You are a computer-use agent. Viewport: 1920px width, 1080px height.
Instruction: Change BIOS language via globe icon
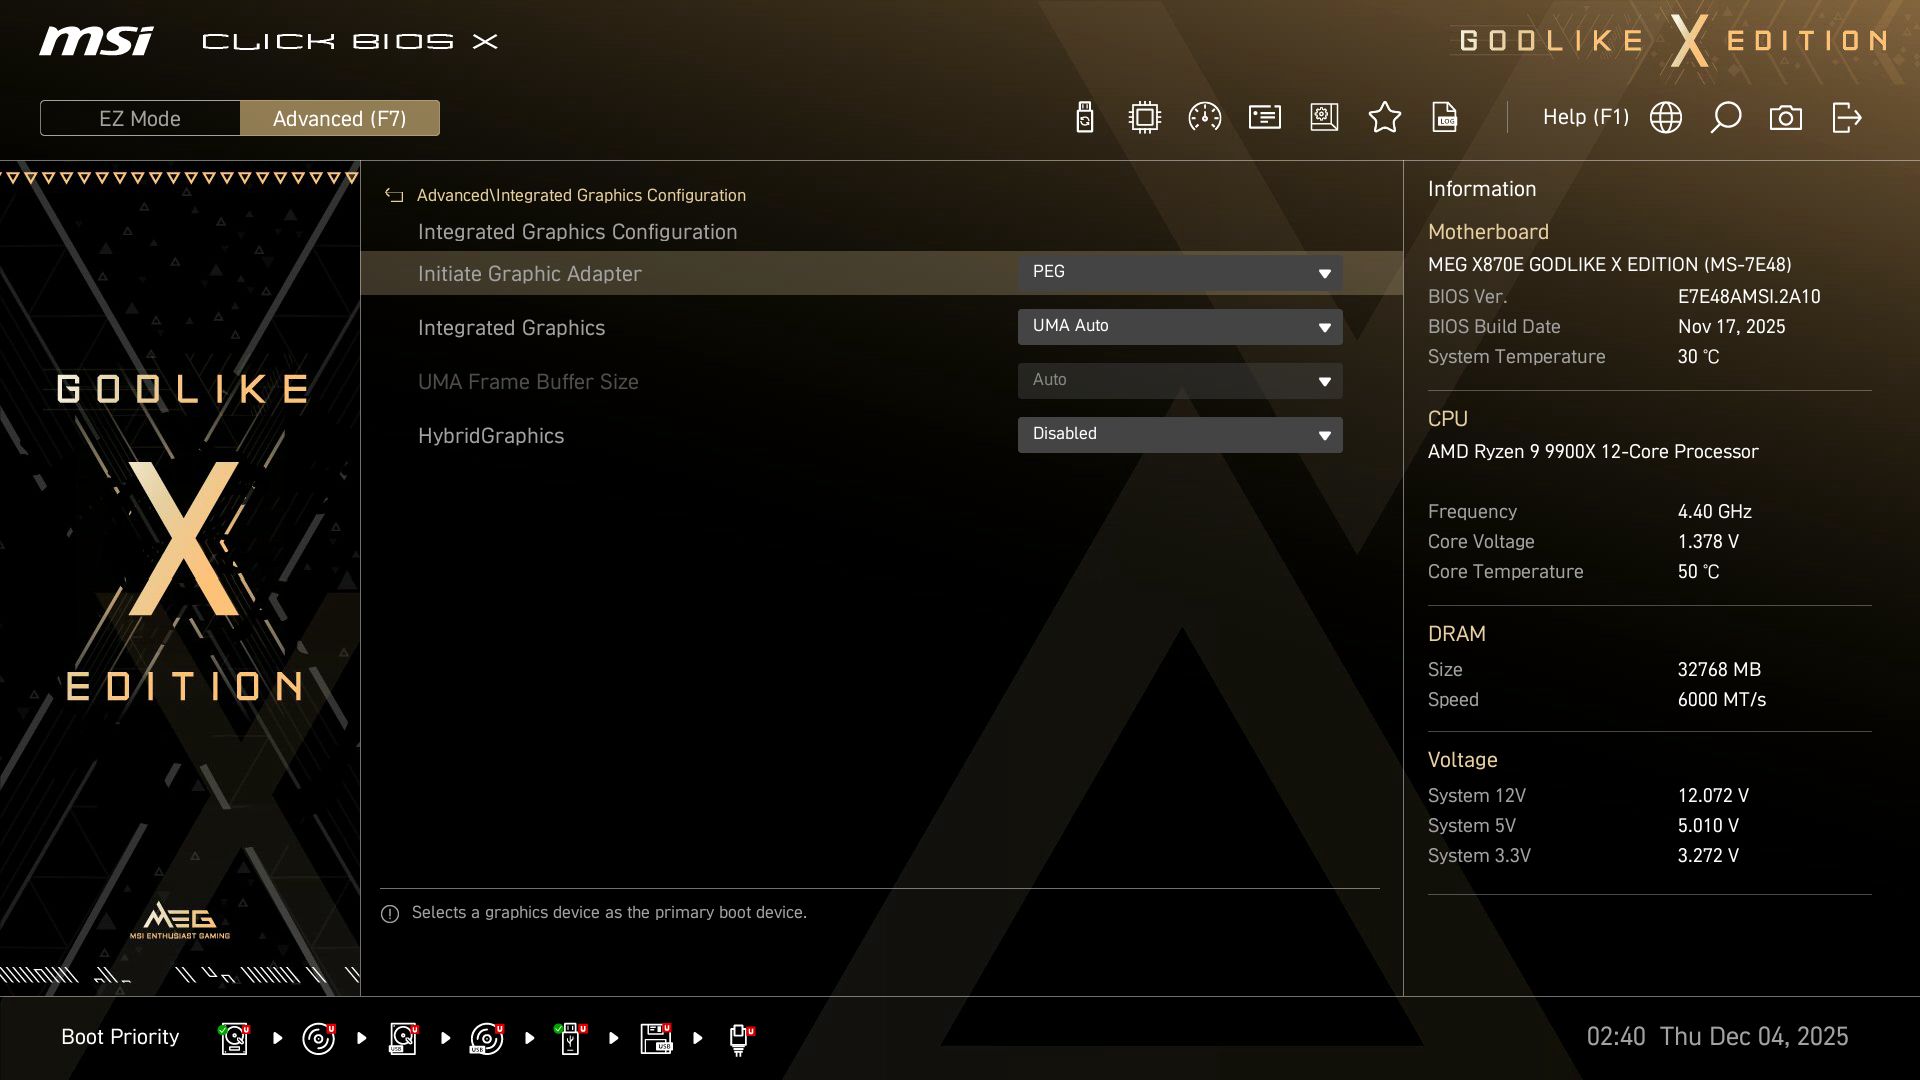pyautogui.click(x=1665, y=117)
